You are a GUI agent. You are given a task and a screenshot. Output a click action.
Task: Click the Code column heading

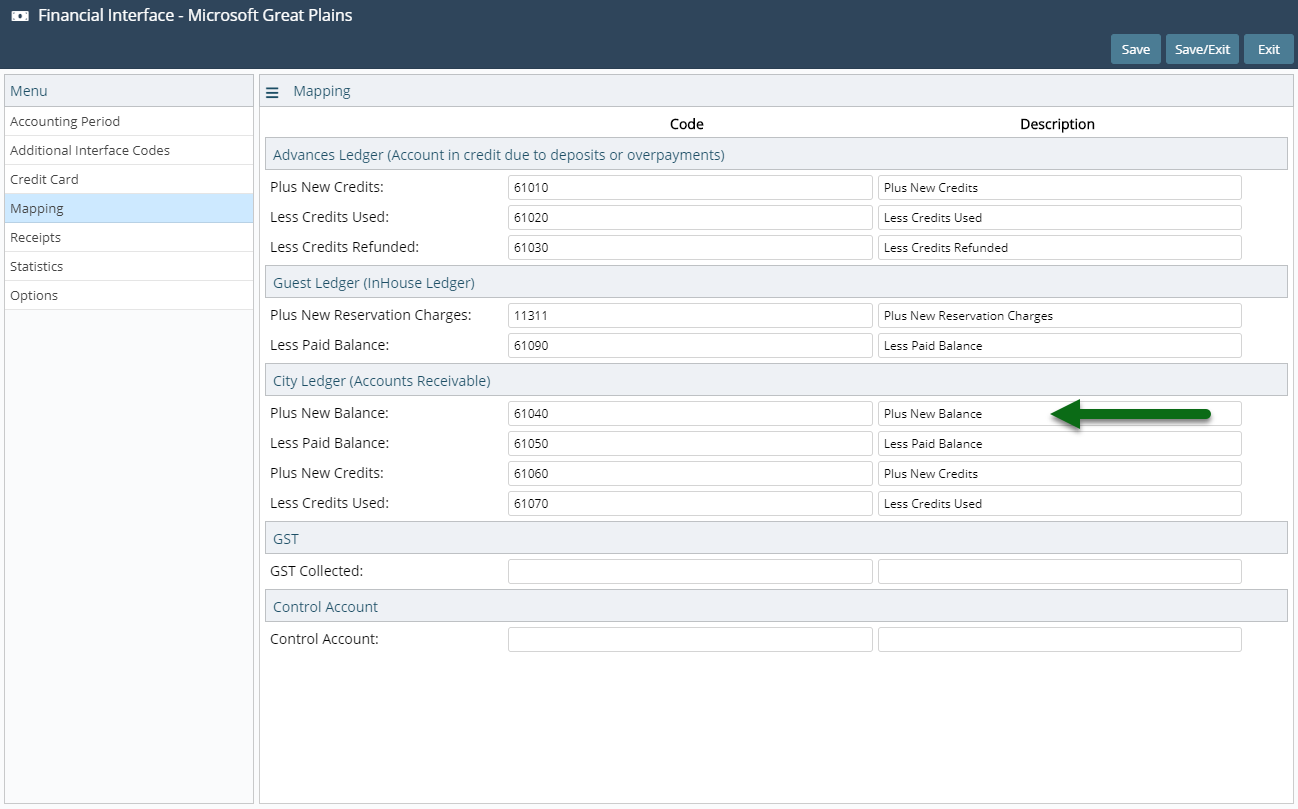tap(687, 124)
